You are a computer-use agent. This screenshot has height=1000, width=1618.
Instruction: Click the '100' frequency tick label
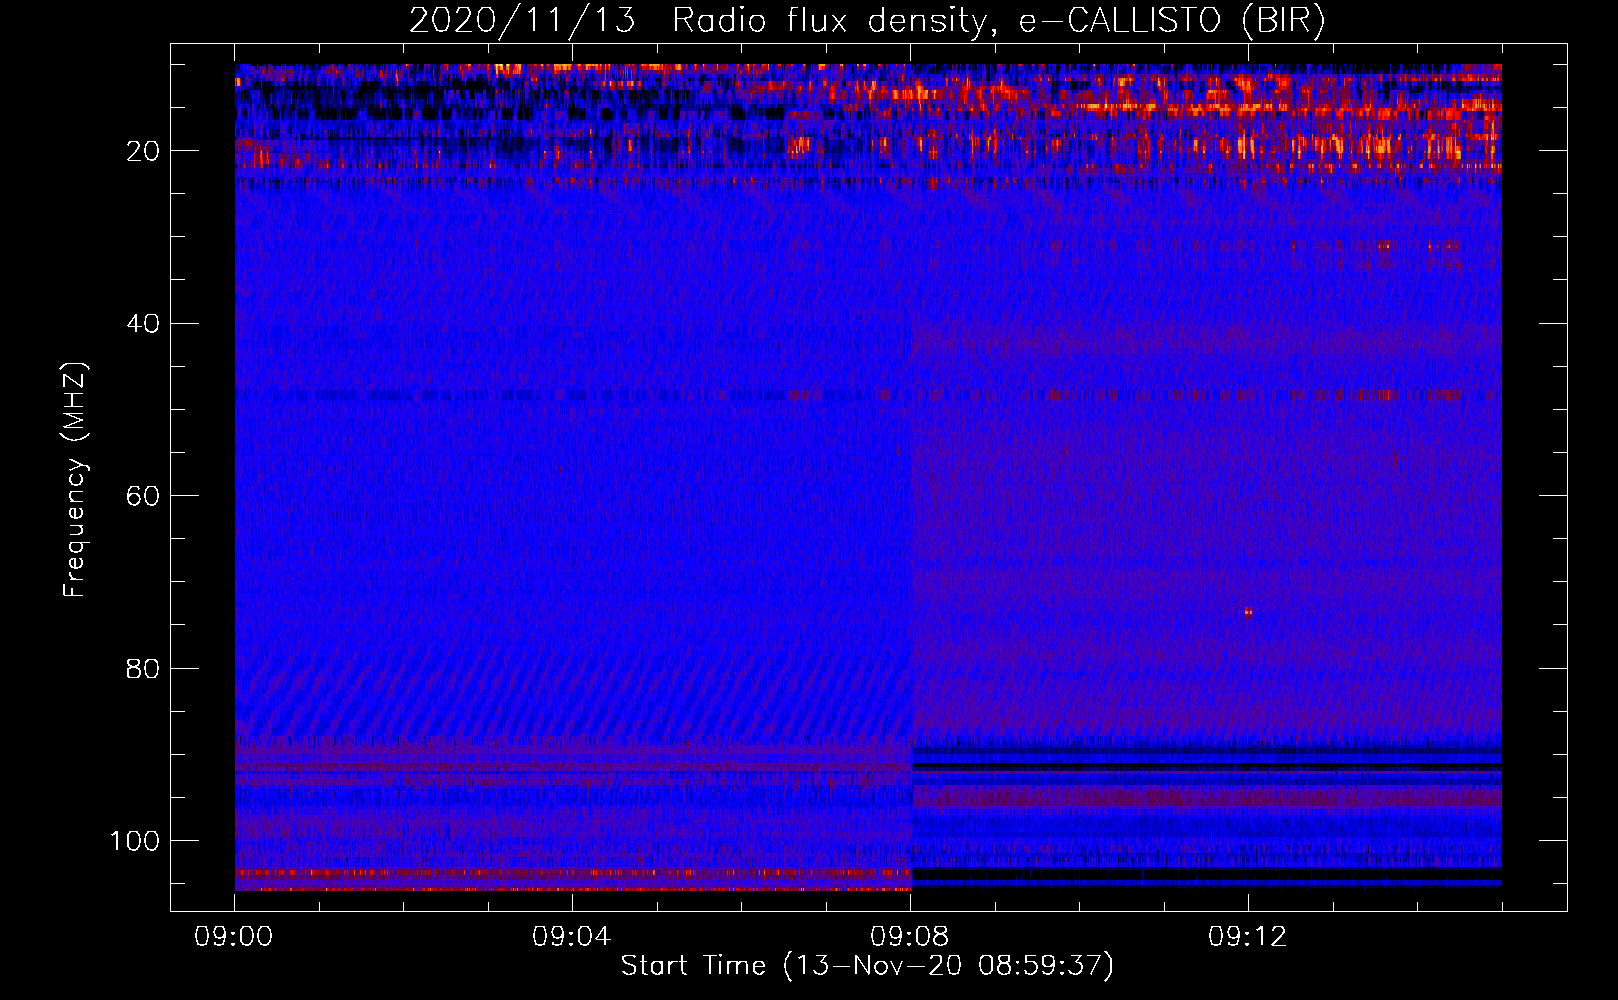point(135,841)
